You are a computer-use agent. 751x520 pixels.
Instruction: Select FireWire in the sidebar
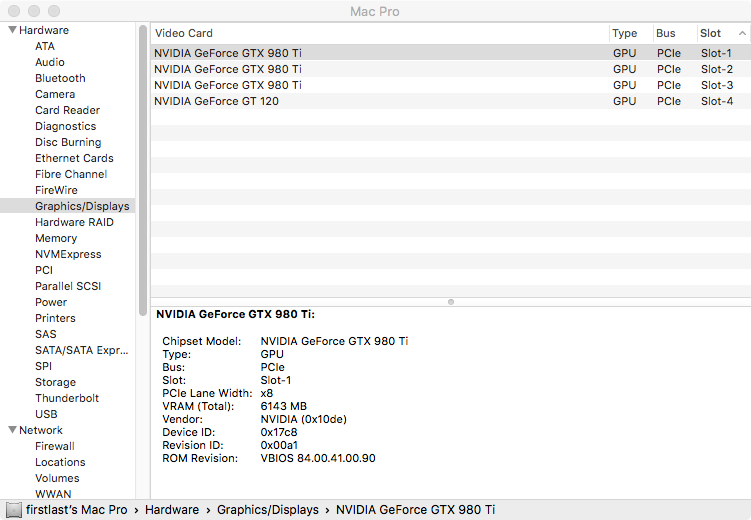(x=56, y=190)
